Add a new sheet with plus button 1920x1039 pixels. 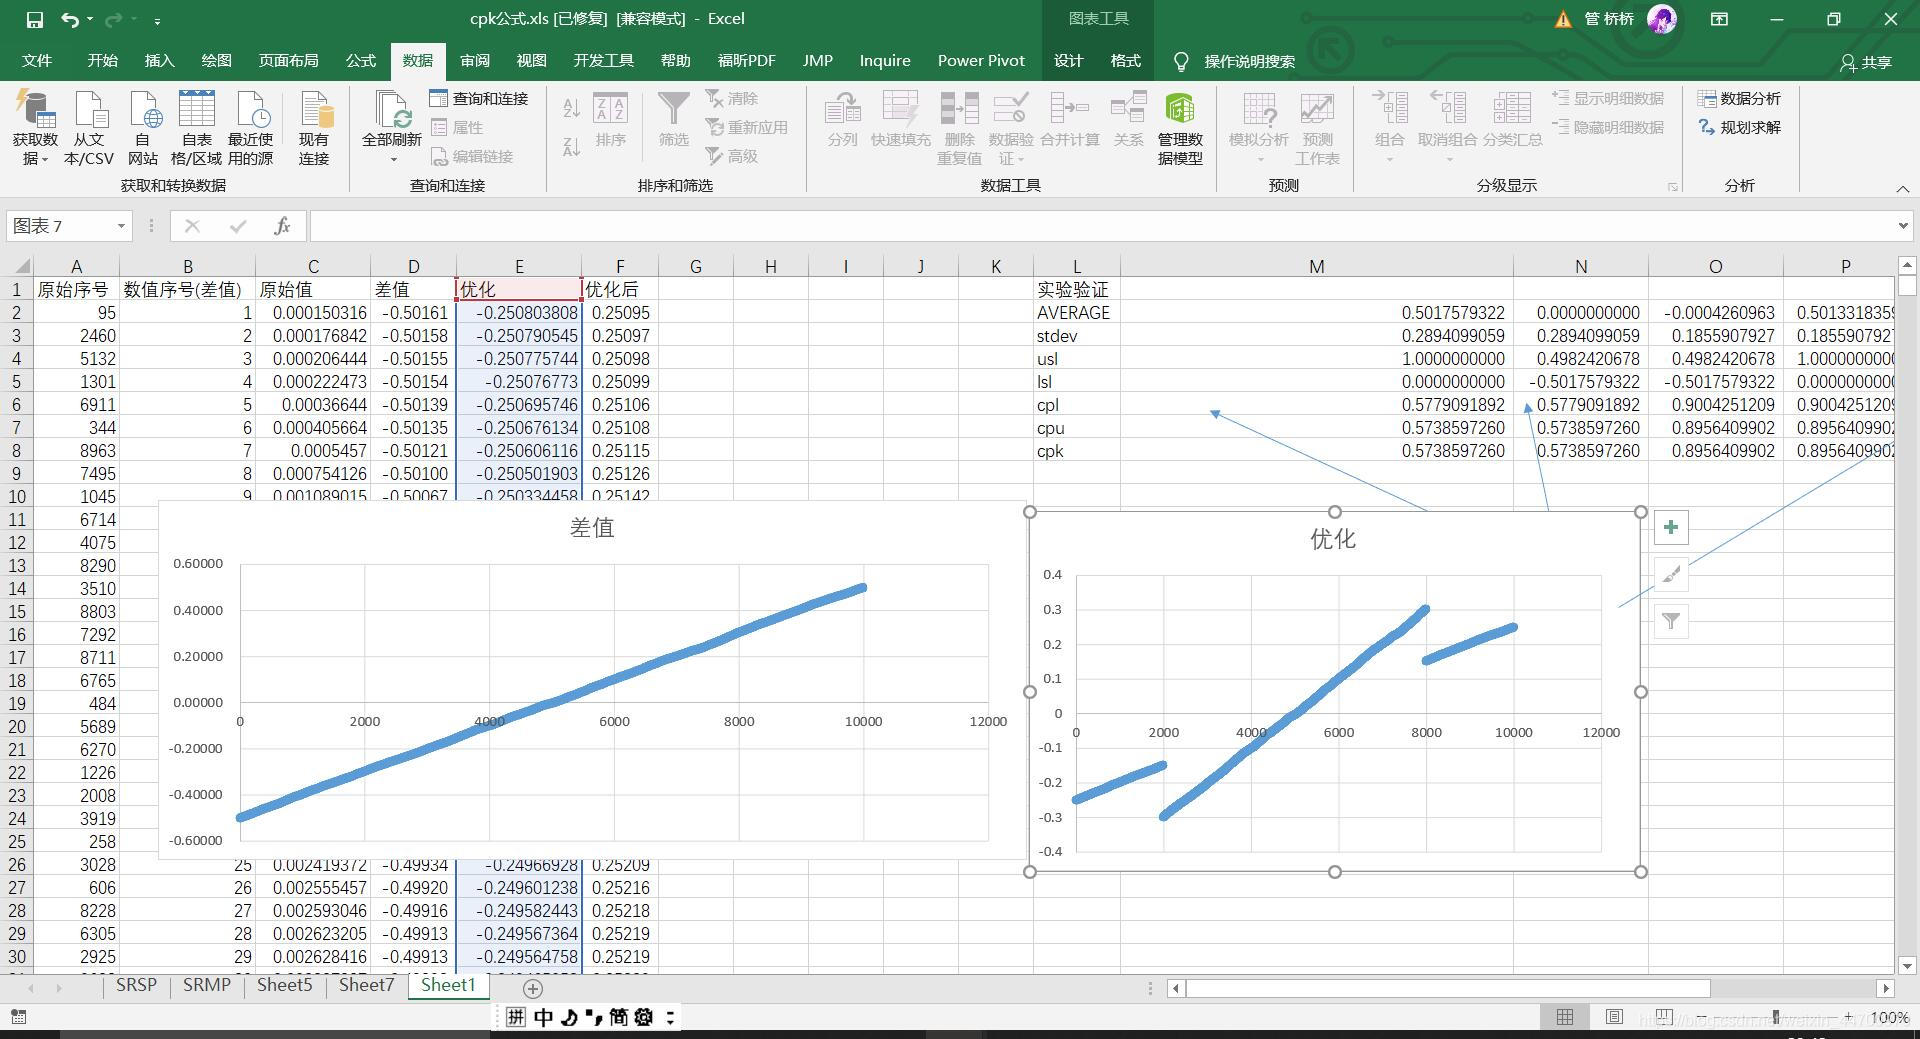[x=533, y=988]
